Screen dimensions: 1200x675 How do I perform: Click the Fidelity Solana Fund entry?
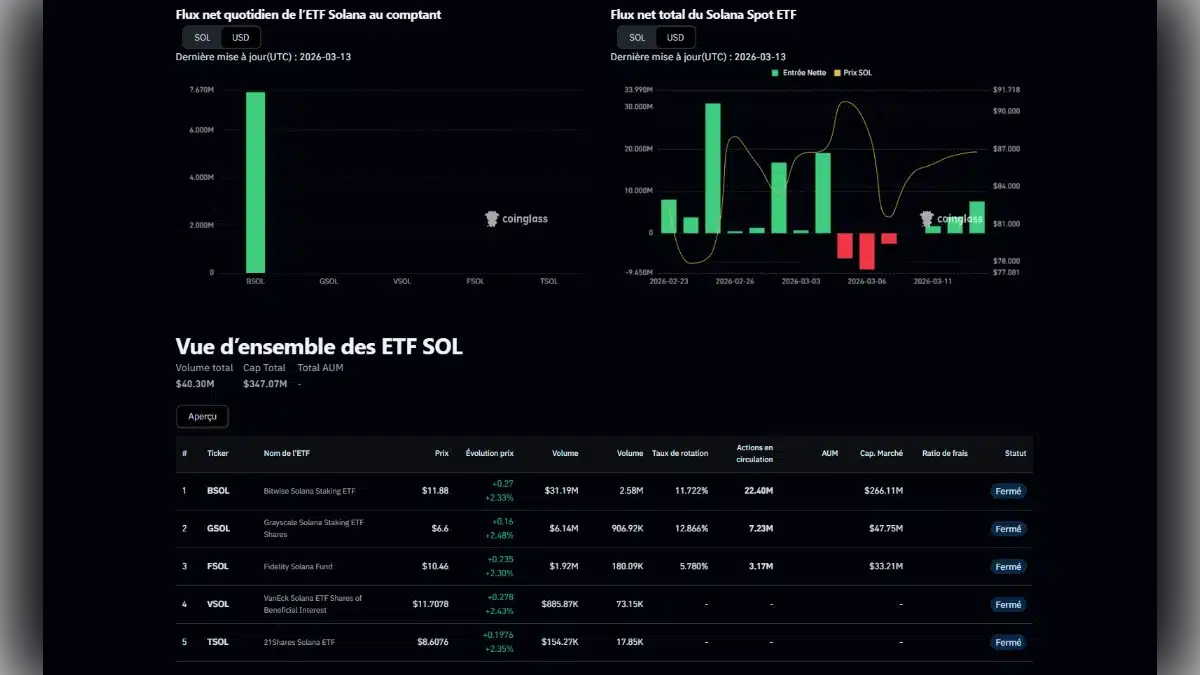point(297,566)
